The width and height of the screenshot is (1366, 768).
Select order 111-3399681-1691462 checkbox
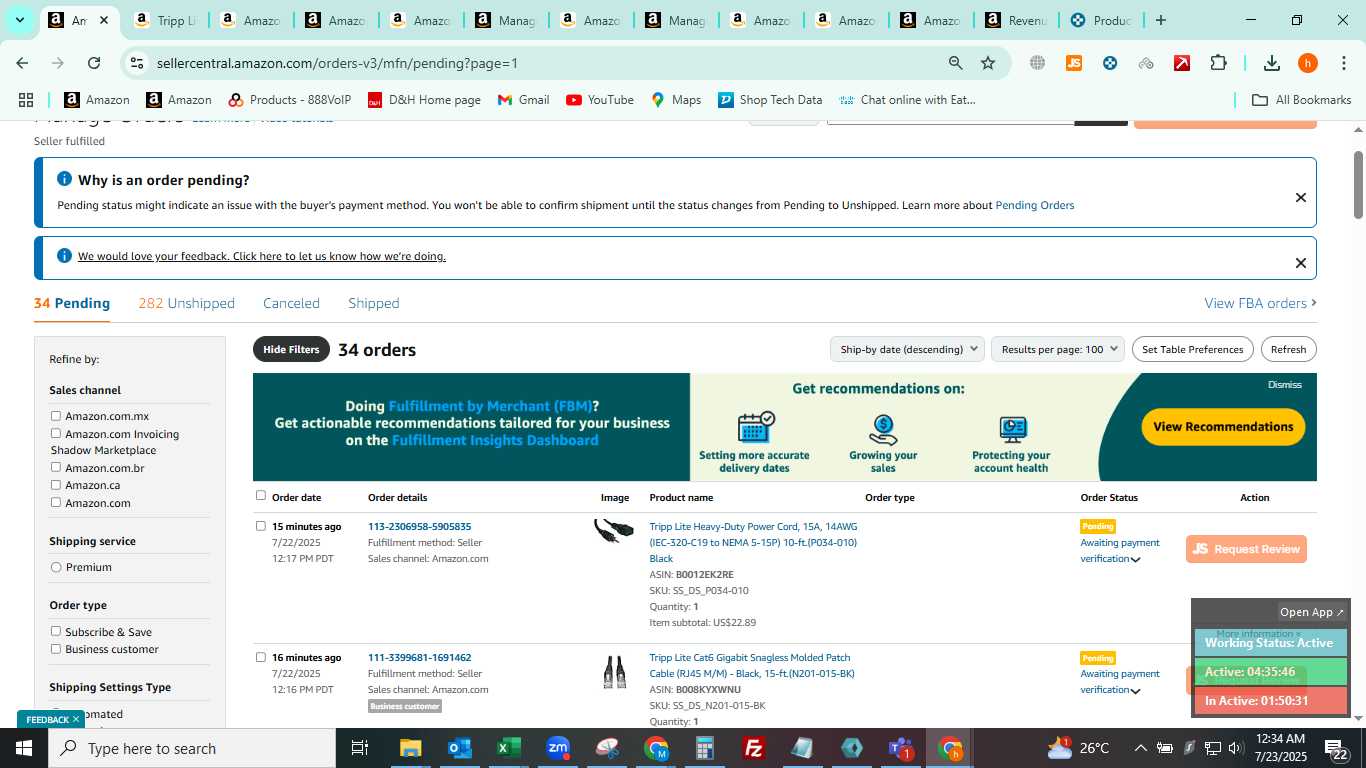click(261, 657)
